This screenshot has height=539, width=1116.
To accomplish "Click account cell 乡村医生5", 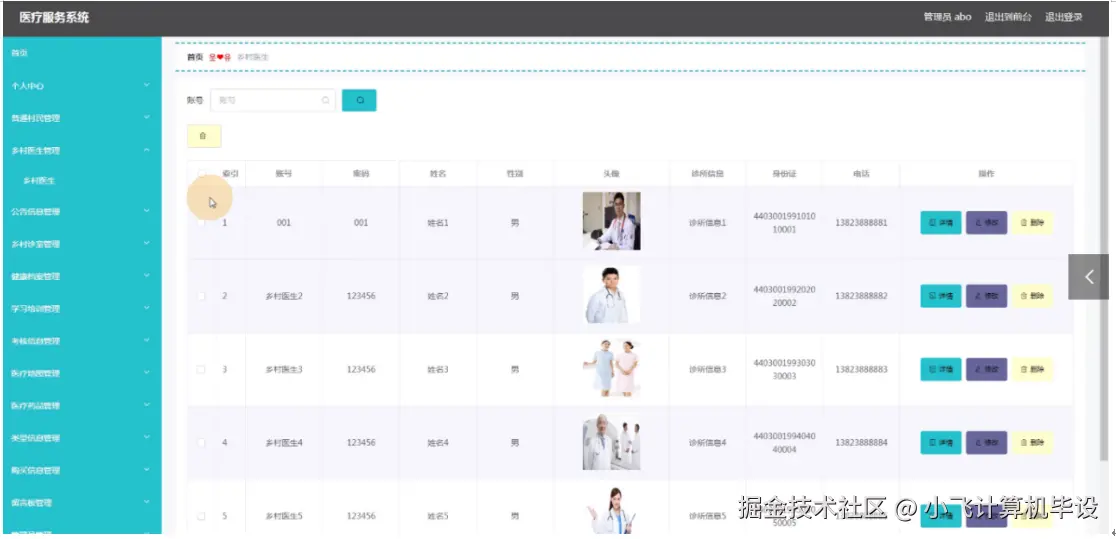I will coord(284,516).
